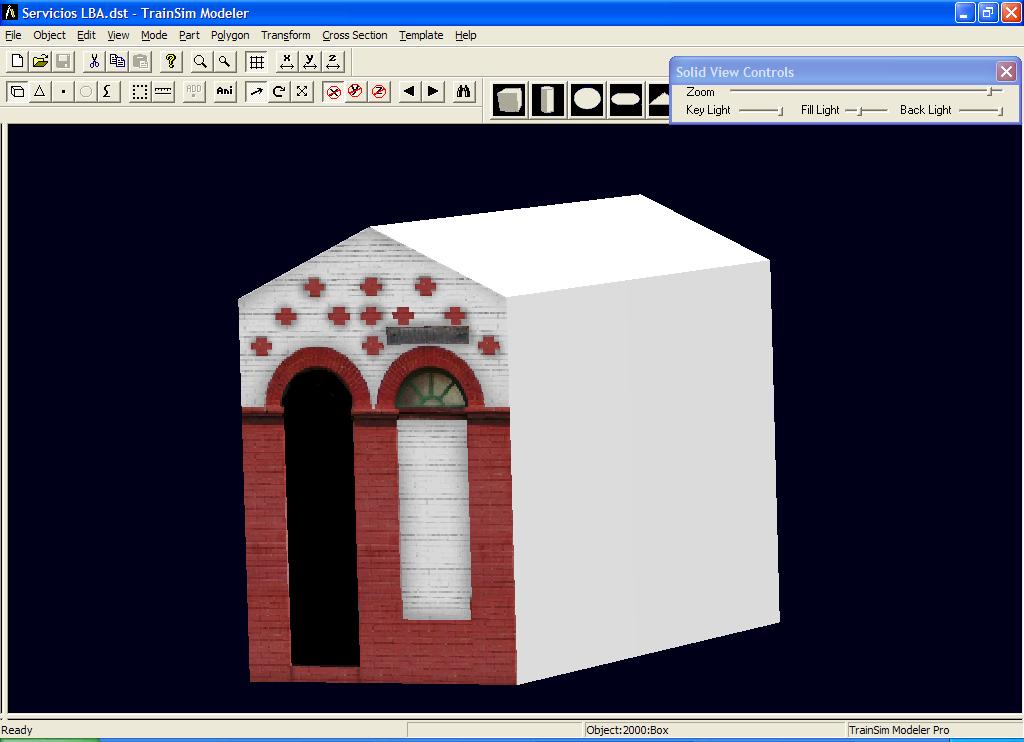The height and width of the screenshot is (742, 1024).
Task: Open a file with the folder icon
Action: (40, 62)
